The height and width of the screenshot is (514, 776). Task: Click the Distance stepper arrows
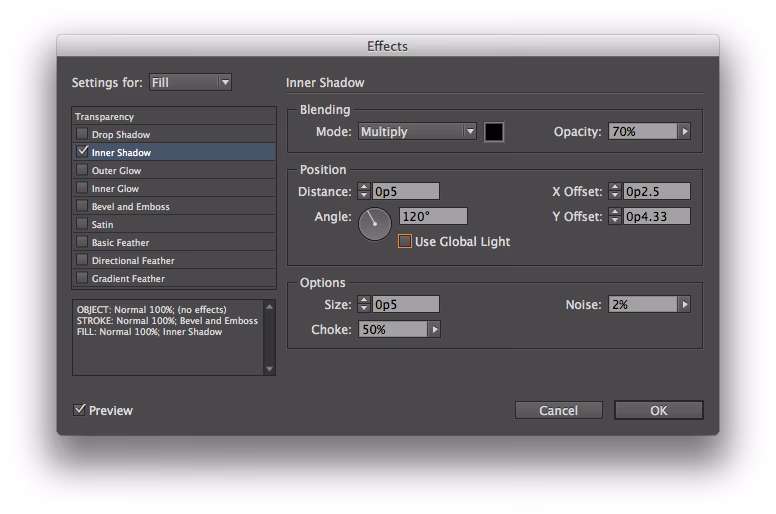point(364,191)
